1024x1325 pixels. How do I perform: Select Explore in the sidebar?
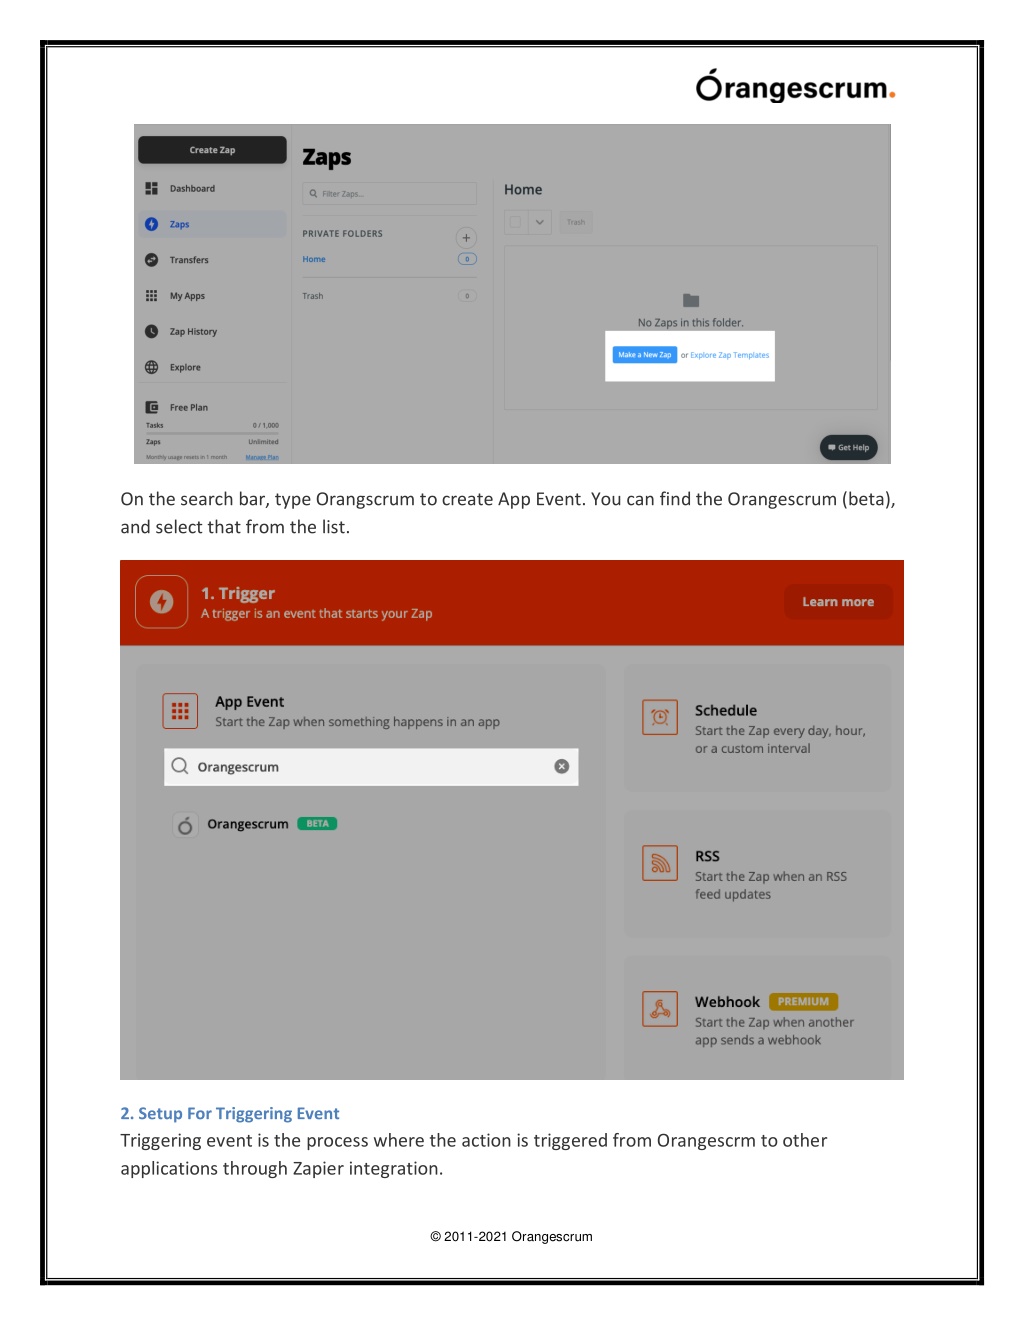(x=212, y=367)
